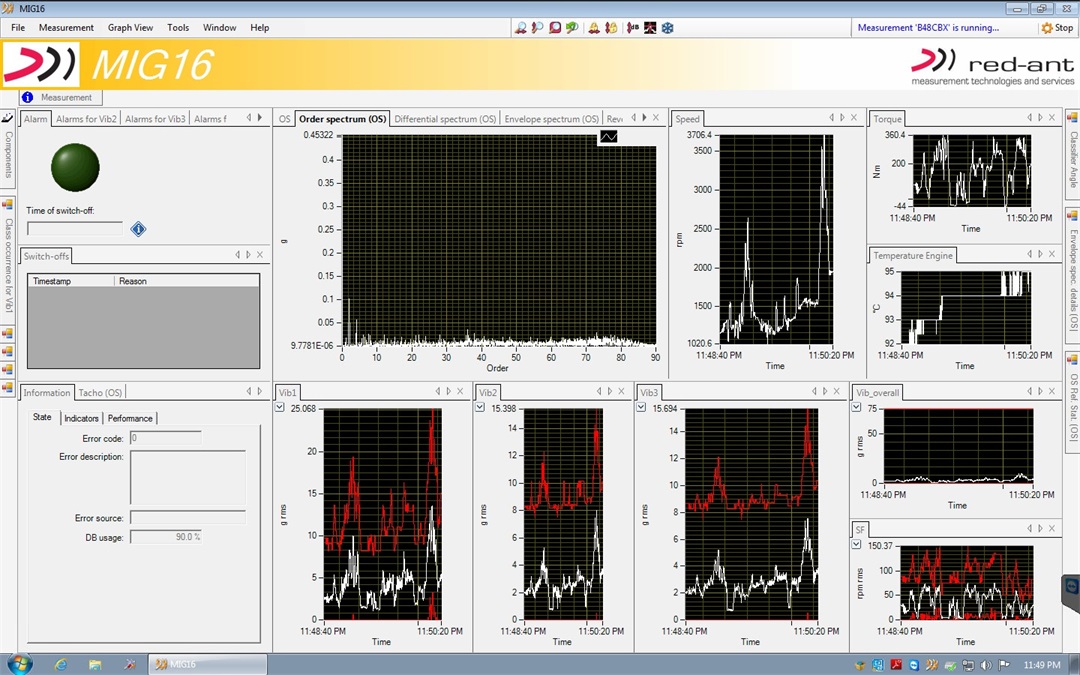Image resolution: width=1080 pixels, height=675 pixels.
Task: Click the line-graph icon above Order spectrum plot
Action: 609,136
